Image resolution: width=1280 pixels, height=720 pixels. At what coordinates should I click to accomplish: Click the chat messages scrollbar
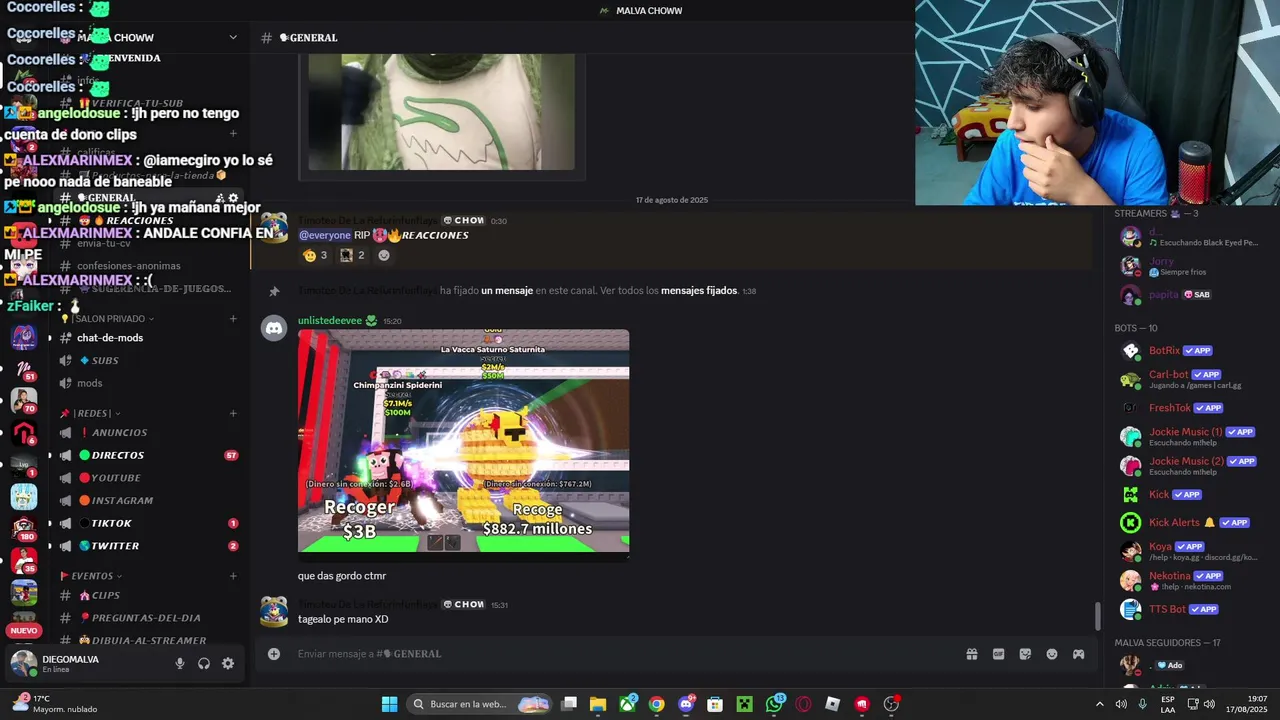1098,616
